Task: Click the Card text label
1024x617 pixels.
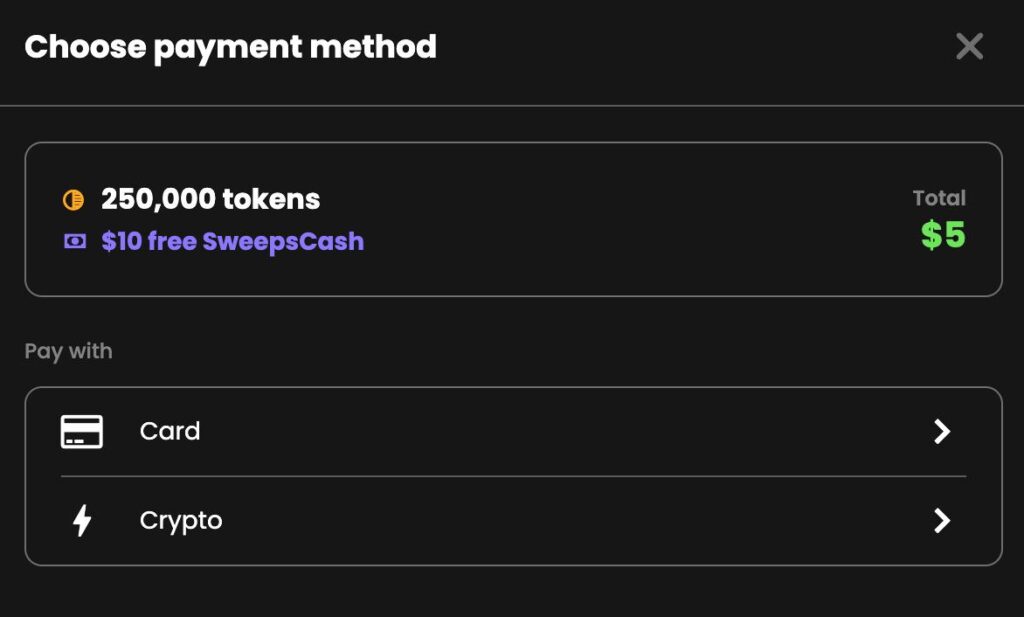Action: (170, 432)
